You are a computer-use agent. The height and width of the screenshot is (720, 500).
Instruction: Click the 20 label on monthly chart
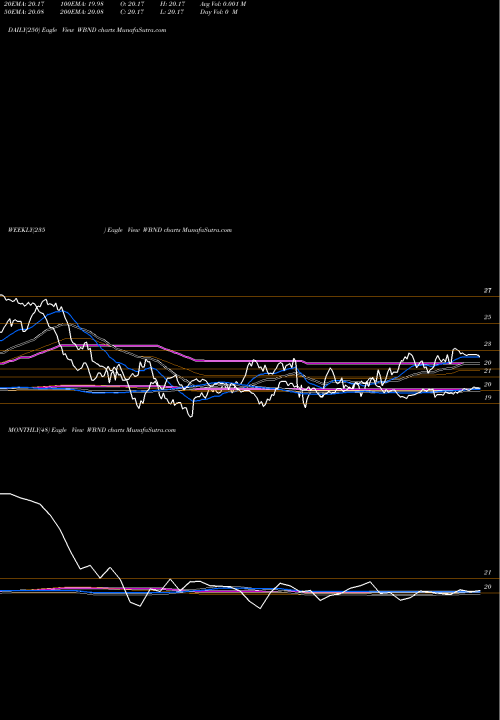coord(487,586)
